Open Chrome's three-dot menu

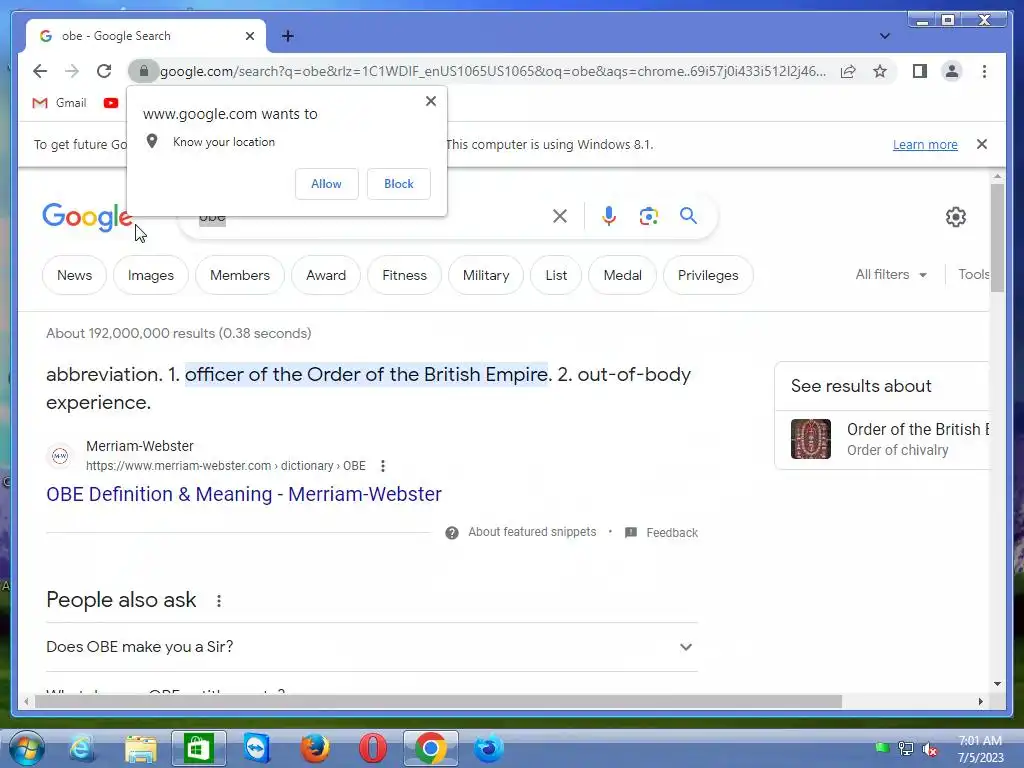[x=984, y=71]
